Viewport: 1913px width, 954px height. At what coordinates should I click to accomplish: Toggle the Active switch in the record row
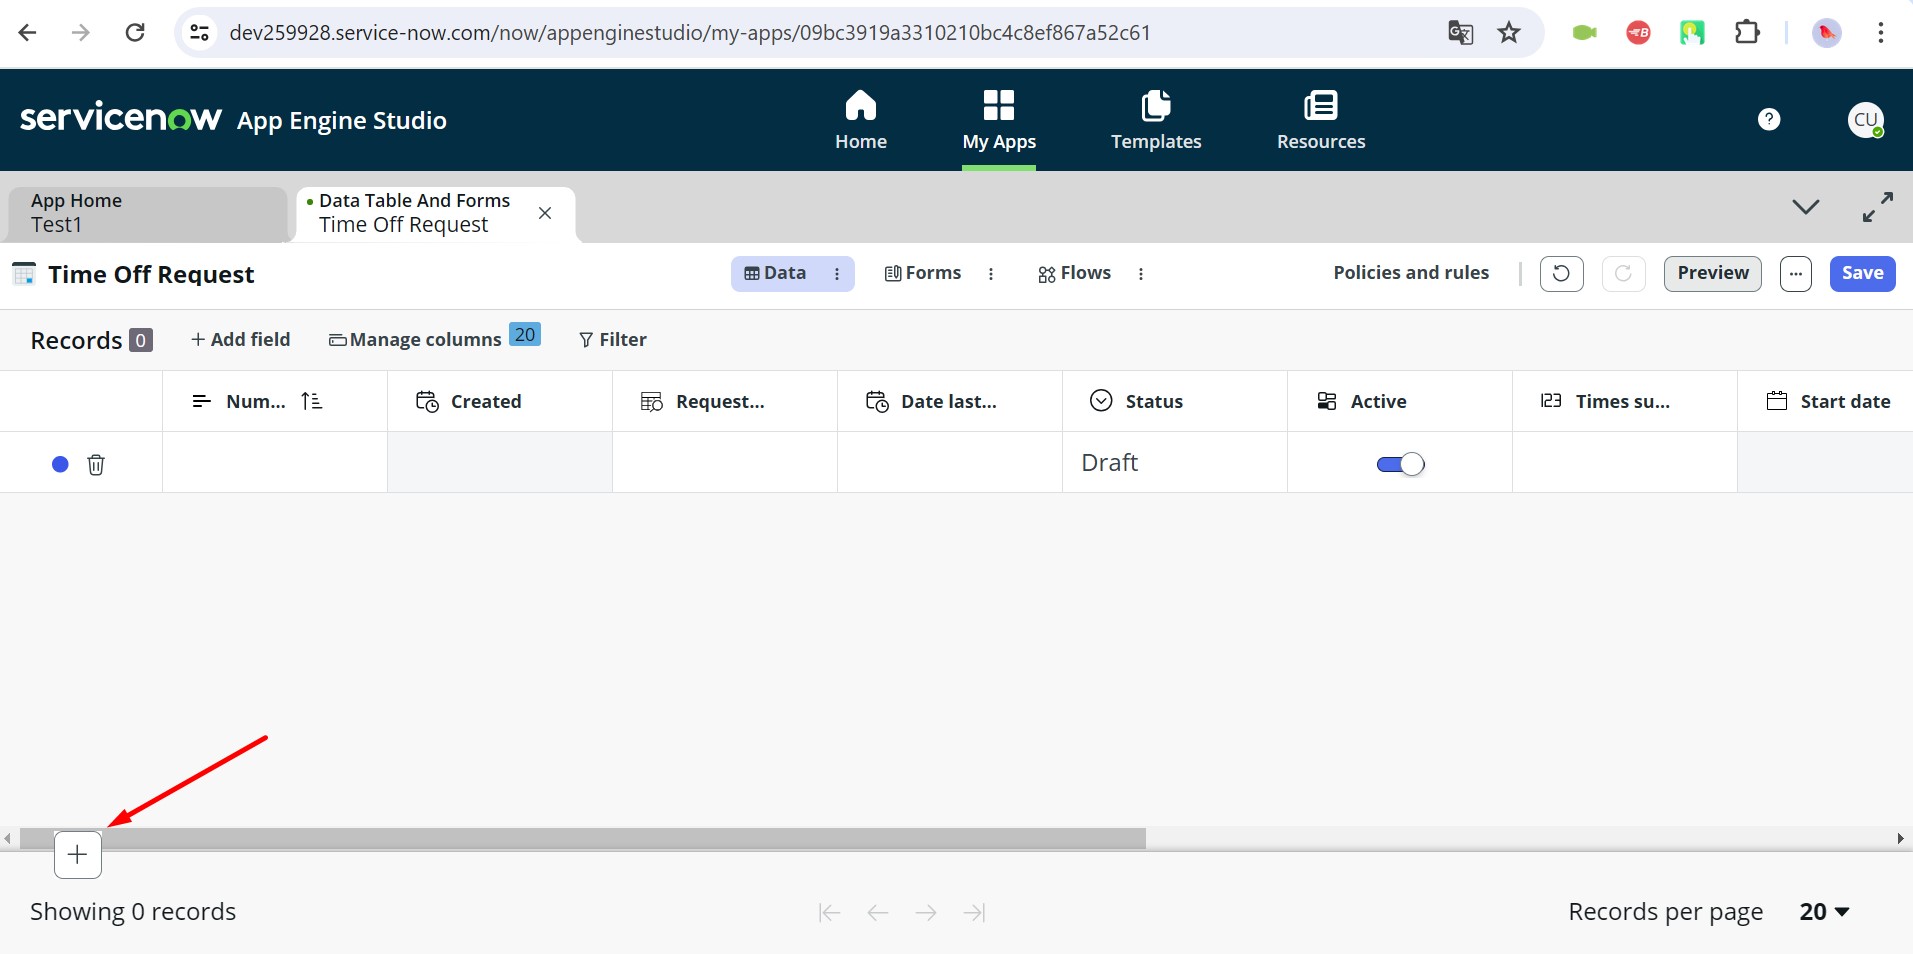[x=1400, y=464]
